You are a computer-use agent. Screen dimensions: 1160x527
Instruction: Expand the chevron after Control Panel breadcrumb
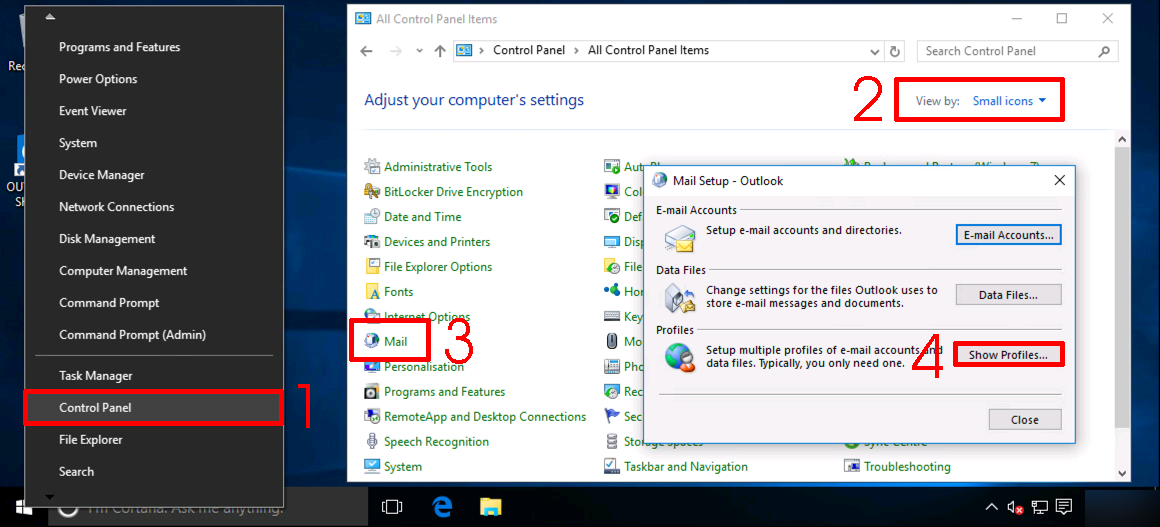click(x=576, y=51)
